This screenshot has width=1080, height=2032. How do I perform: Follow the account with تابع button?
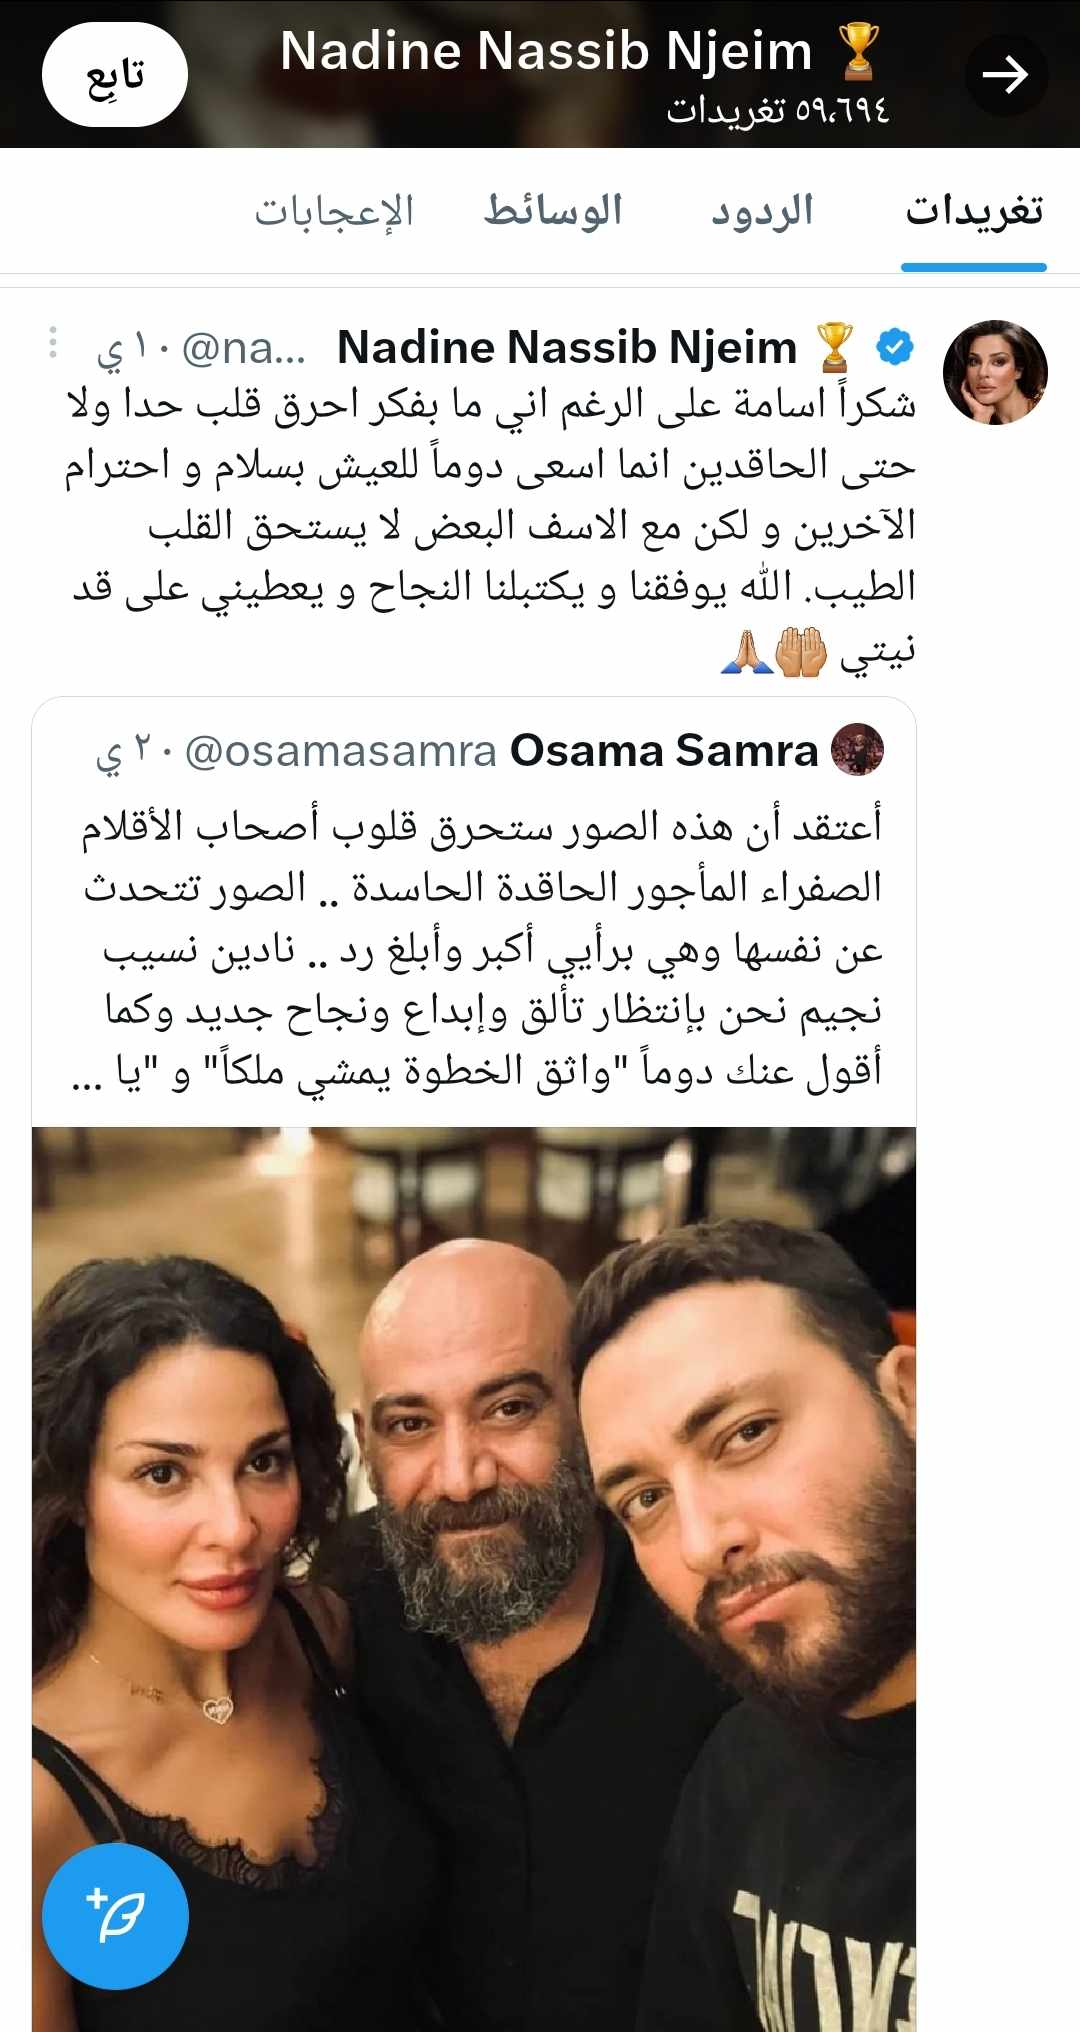(x=115, y=75)
